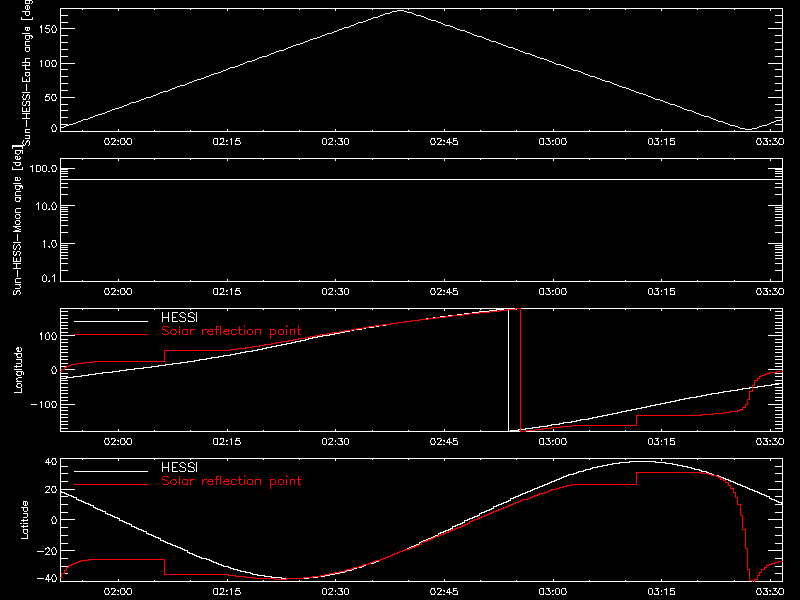Image resolution: width=800 pixels, height=600 pixels.
Task: Select the 'Latitude' vertical axis title
Action: pyautogui.click(x=24, y=520)
